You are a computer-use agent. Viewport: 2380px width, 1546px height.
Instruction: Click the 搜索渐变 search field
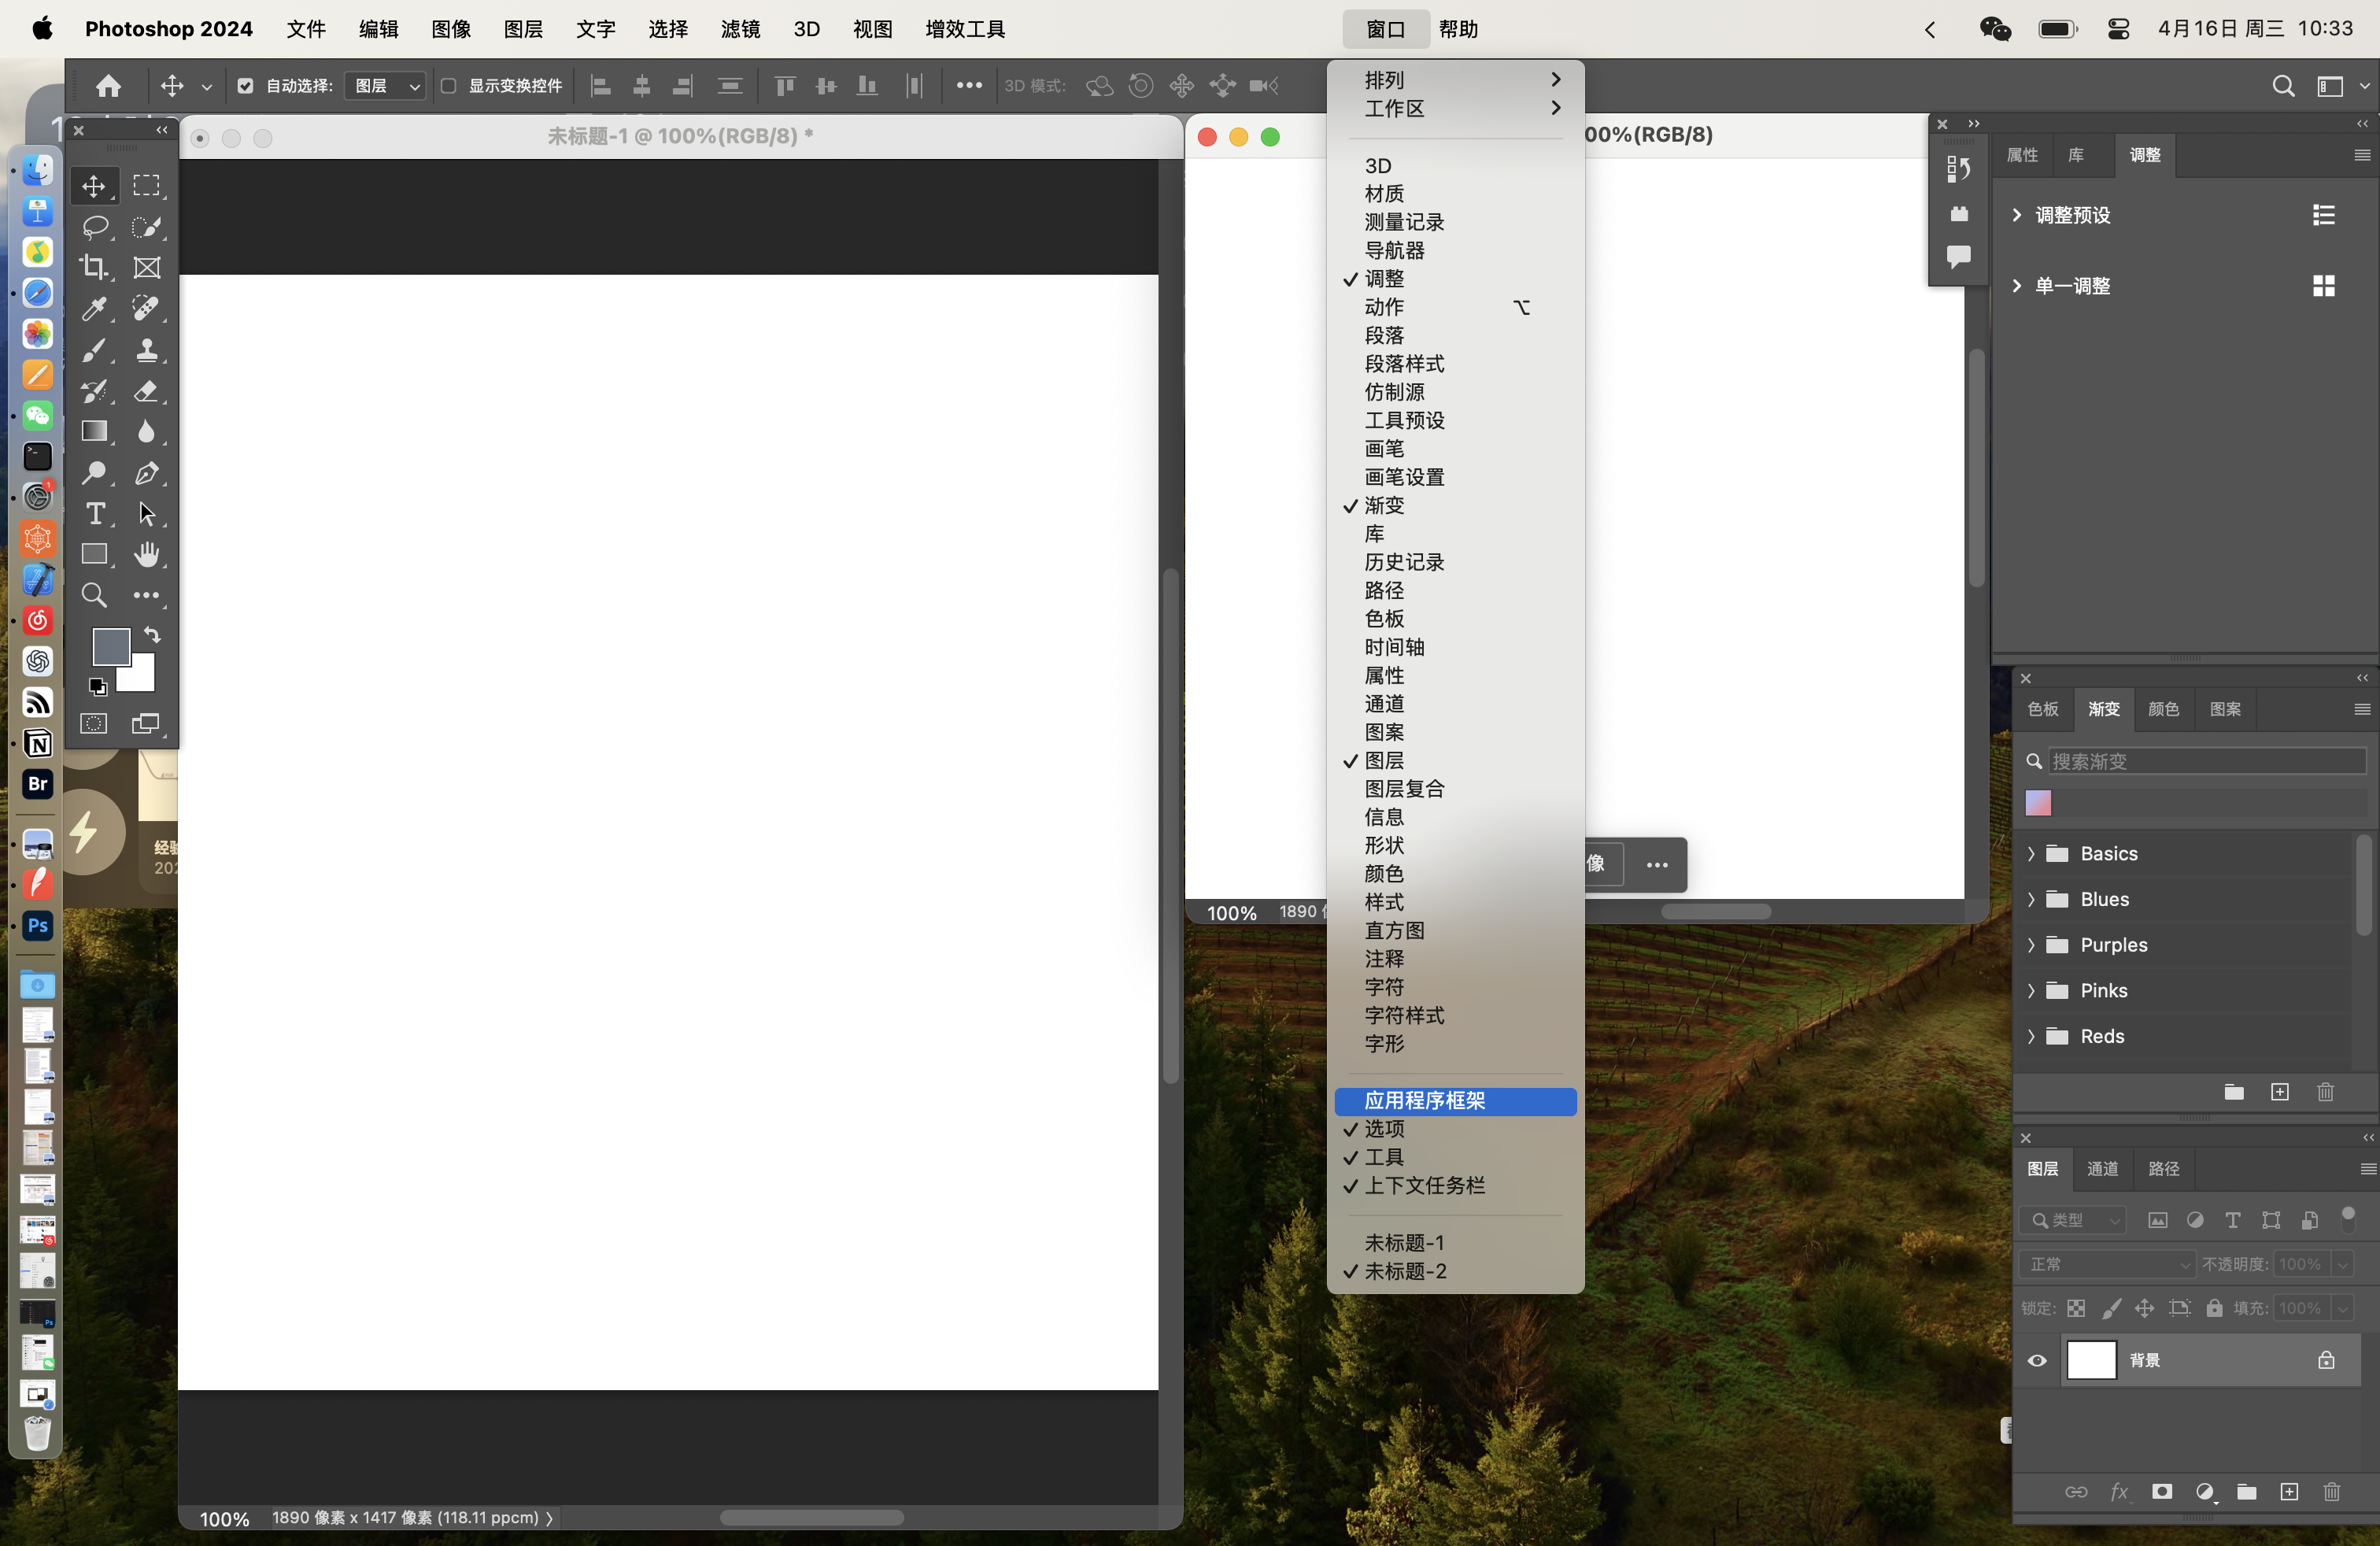click(2206, 761)
